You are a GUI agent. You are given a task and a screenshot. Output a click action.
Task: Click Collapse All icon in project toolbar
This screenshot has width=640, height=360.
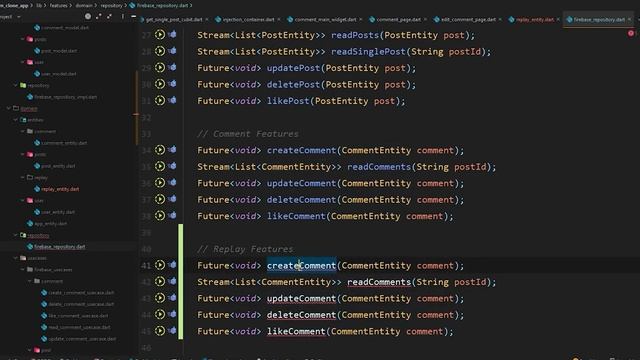[x=109, y=16]
